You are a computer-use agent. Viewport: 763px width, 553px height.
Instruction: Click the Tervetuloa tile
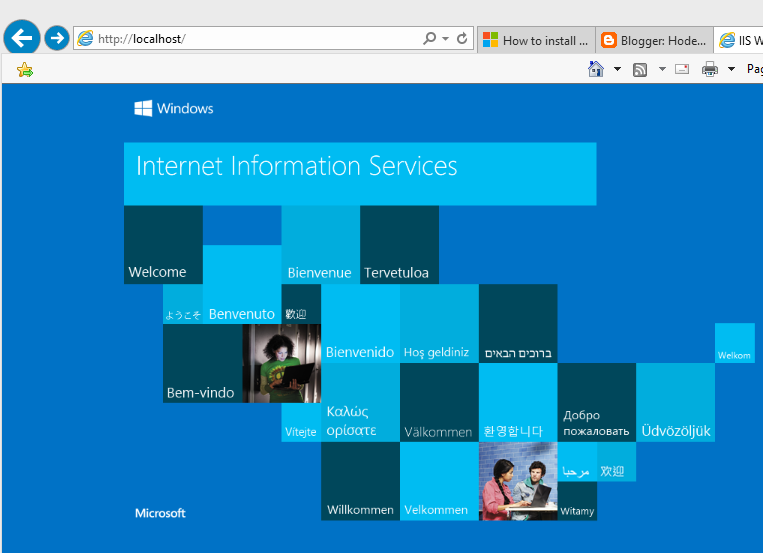tap(400, 245)
